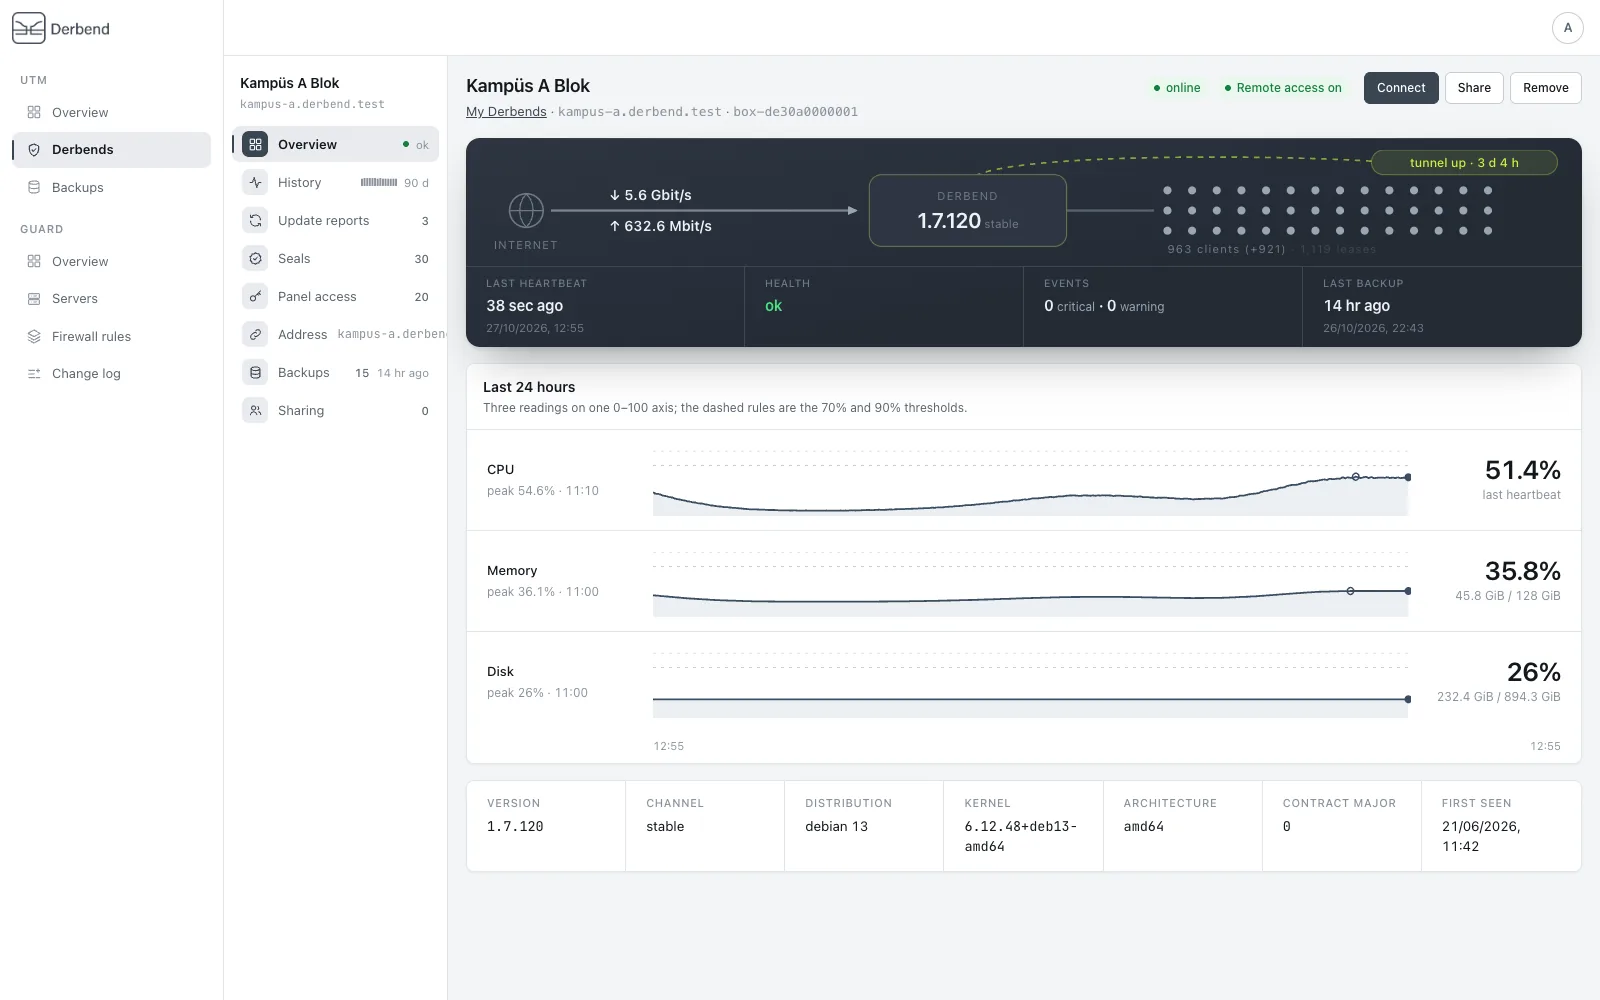Click the 26% Disk reading
Viewport: 1600px width, 1000px height.
coord(1533,672)
